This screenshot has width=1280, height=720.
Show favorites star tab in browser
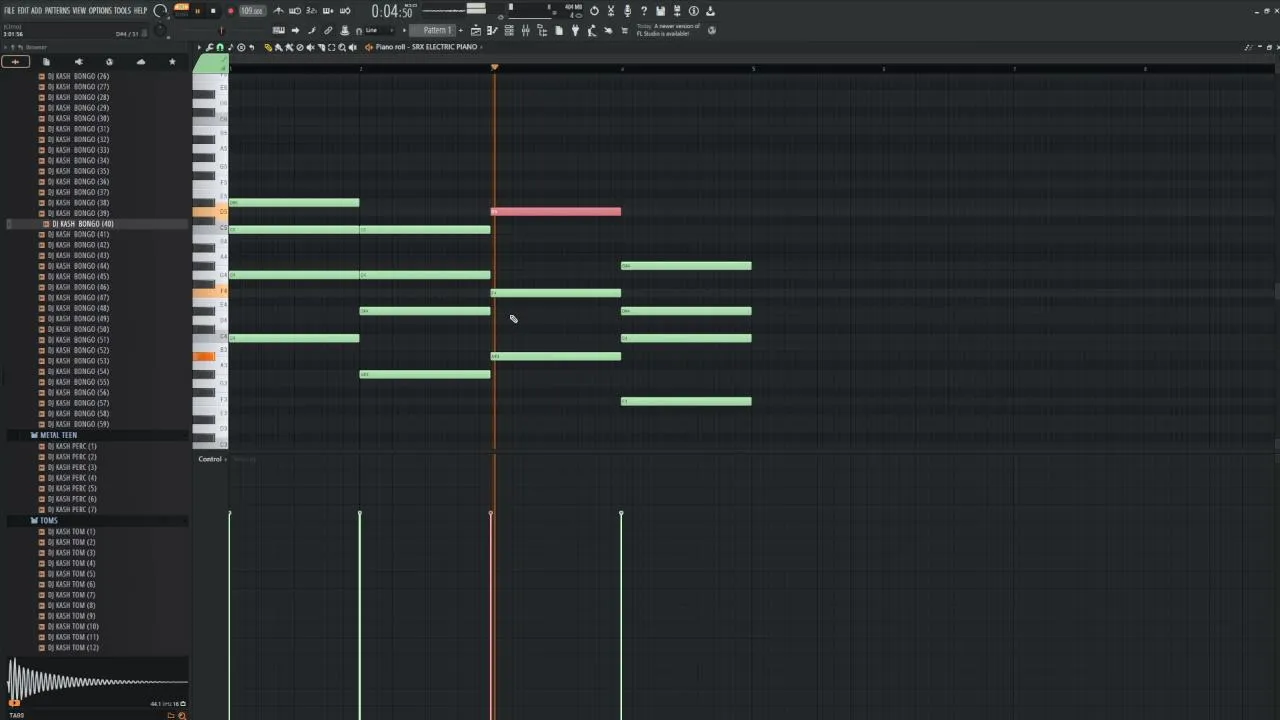pyautogui.click(x=172, y=62)
